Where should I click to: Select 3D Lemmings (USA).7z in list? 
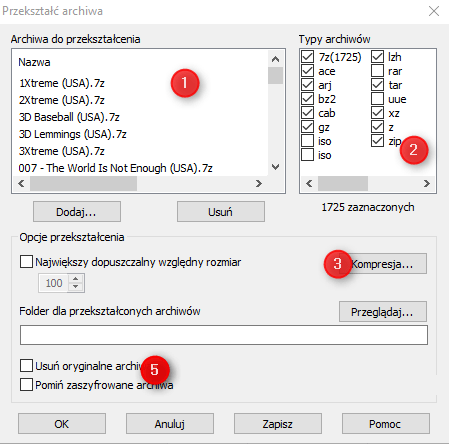(73, 134)
